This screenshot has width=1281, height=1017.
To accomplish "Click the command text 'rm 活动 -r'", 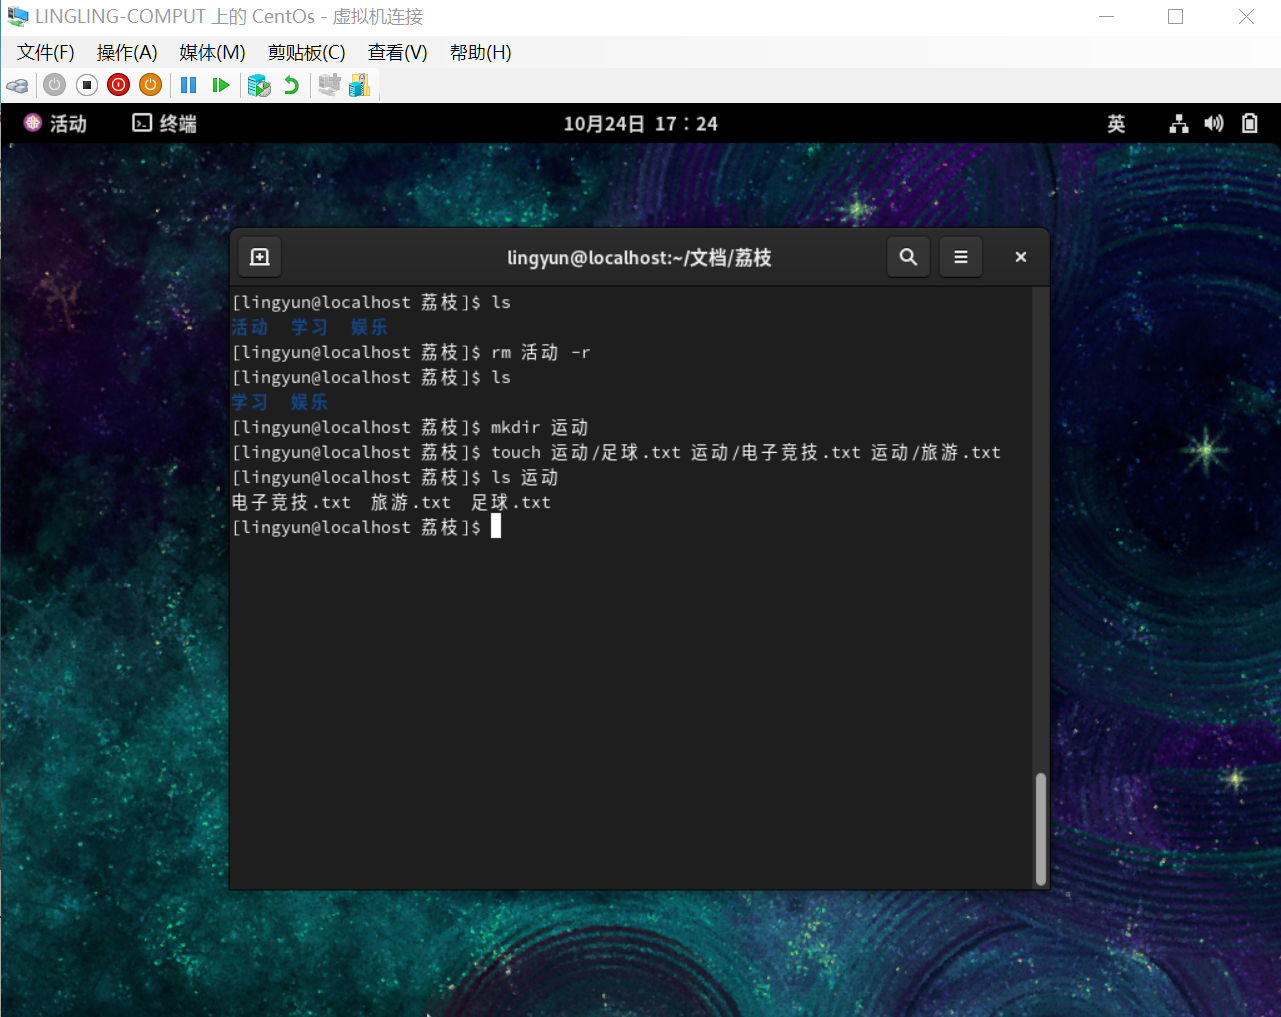I will (540, 352).
